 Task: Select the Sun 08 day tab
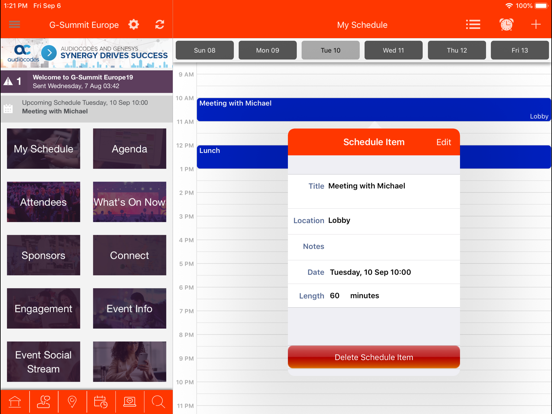tap(205, 50)
